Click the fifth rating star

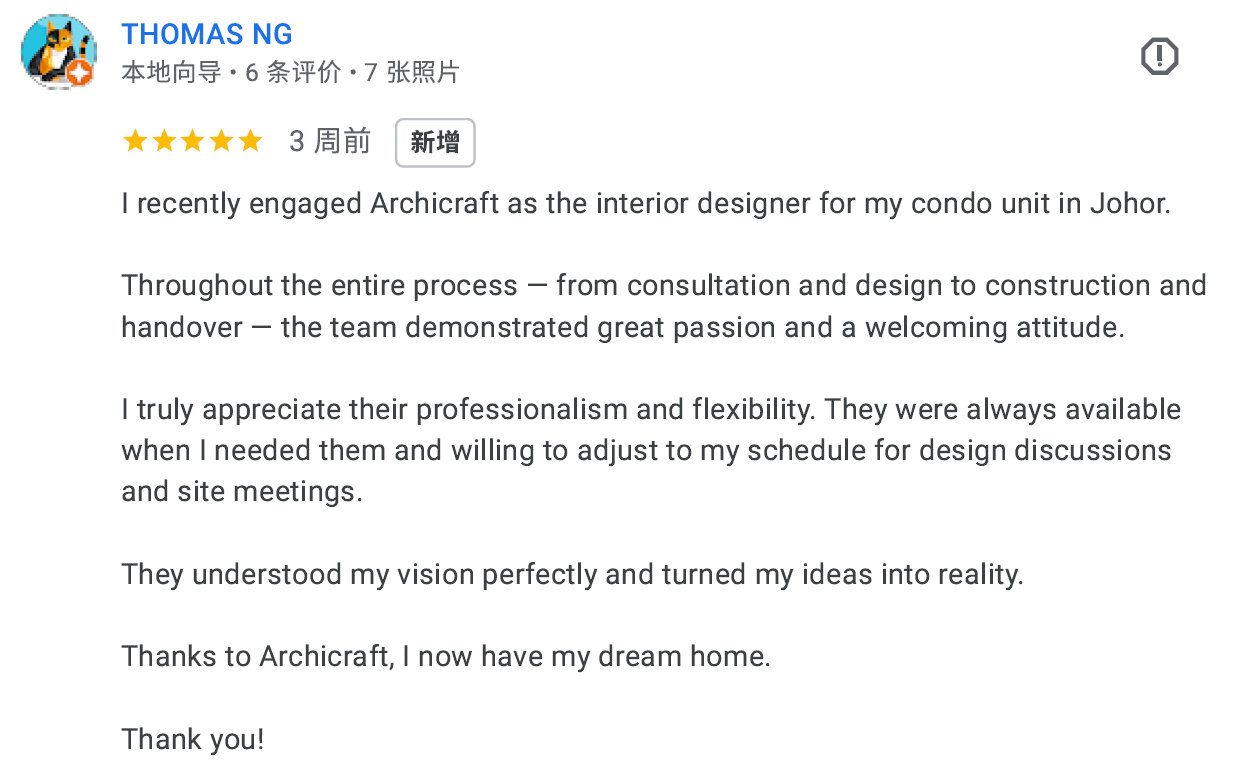coord(250,142)
